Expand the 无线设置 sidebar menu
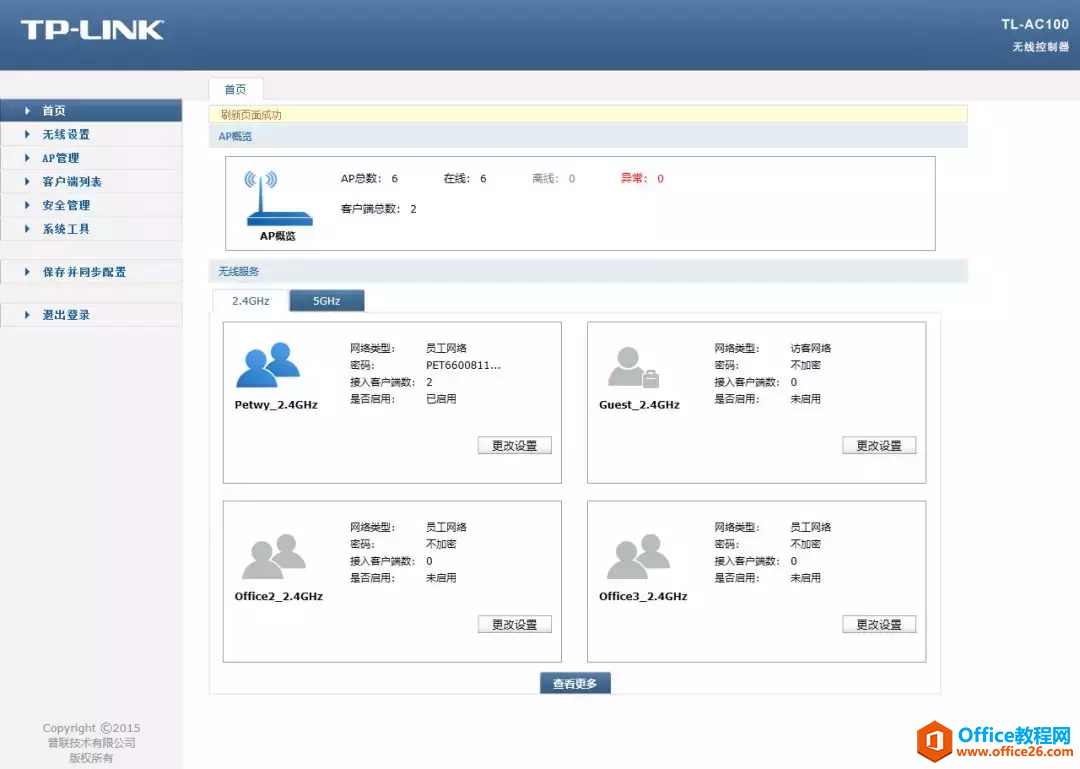The height and width of the screenshot is (769, 1080). pos(66,134)
